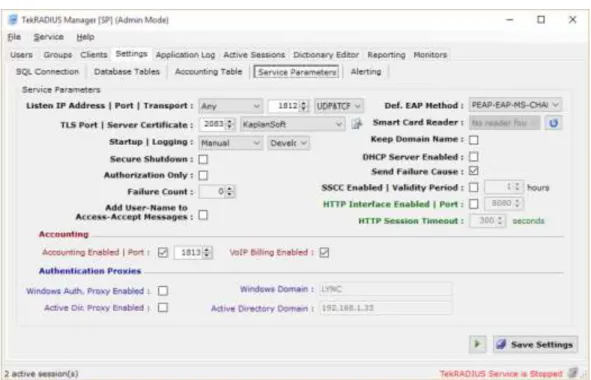Open the Def. EAP Method dropdown
Viewport: 591px width, 380px height.
tap(515, 105)
